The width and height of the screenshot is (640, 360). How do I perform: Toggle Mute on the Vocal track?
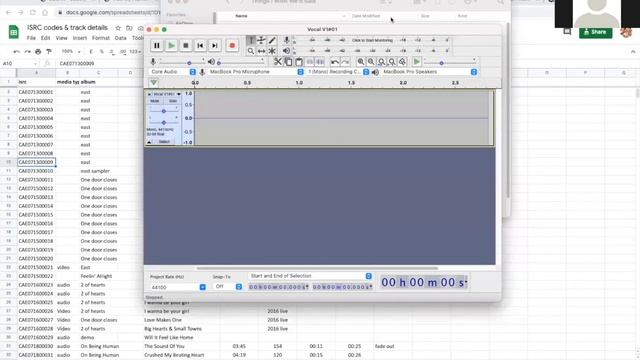click(155, 101)
